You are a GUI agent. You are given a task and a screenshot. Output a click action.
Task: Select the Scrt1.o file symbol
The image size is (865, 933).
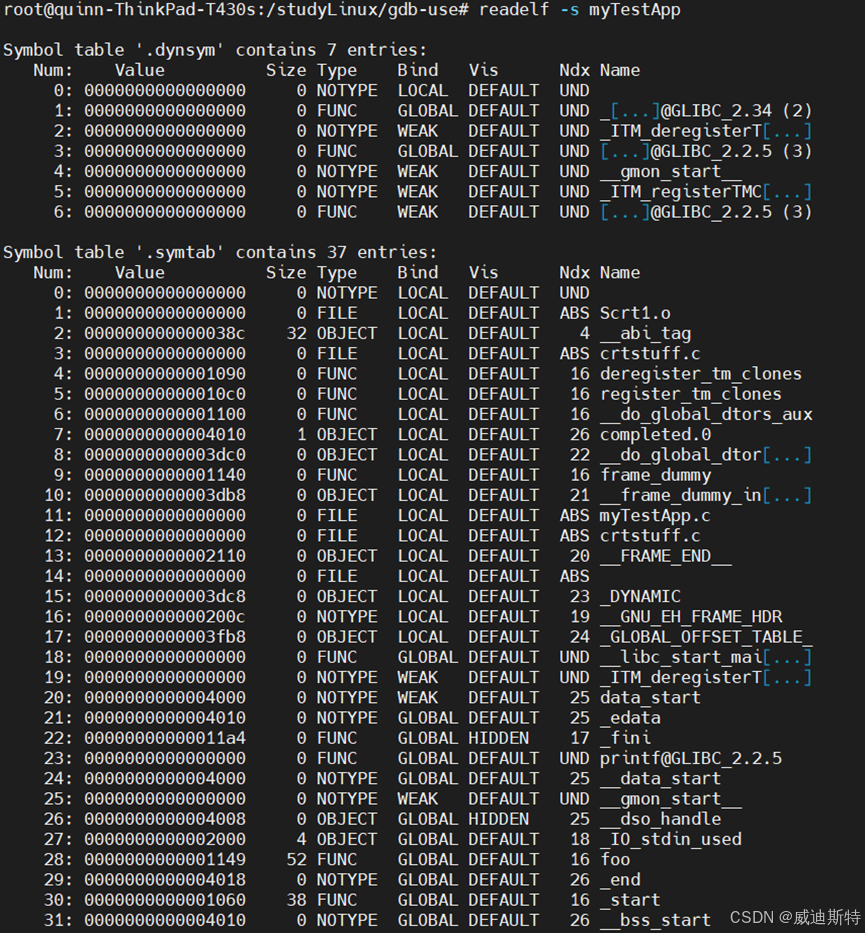633,312
